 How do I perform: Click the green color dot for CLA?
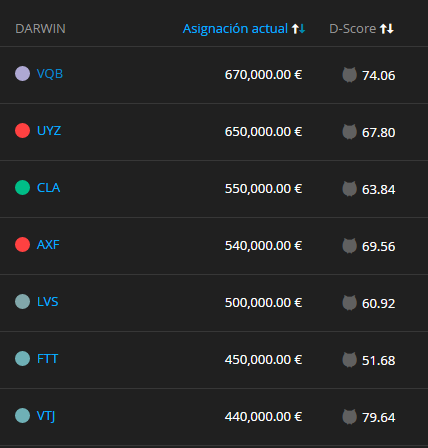(22, 188)
